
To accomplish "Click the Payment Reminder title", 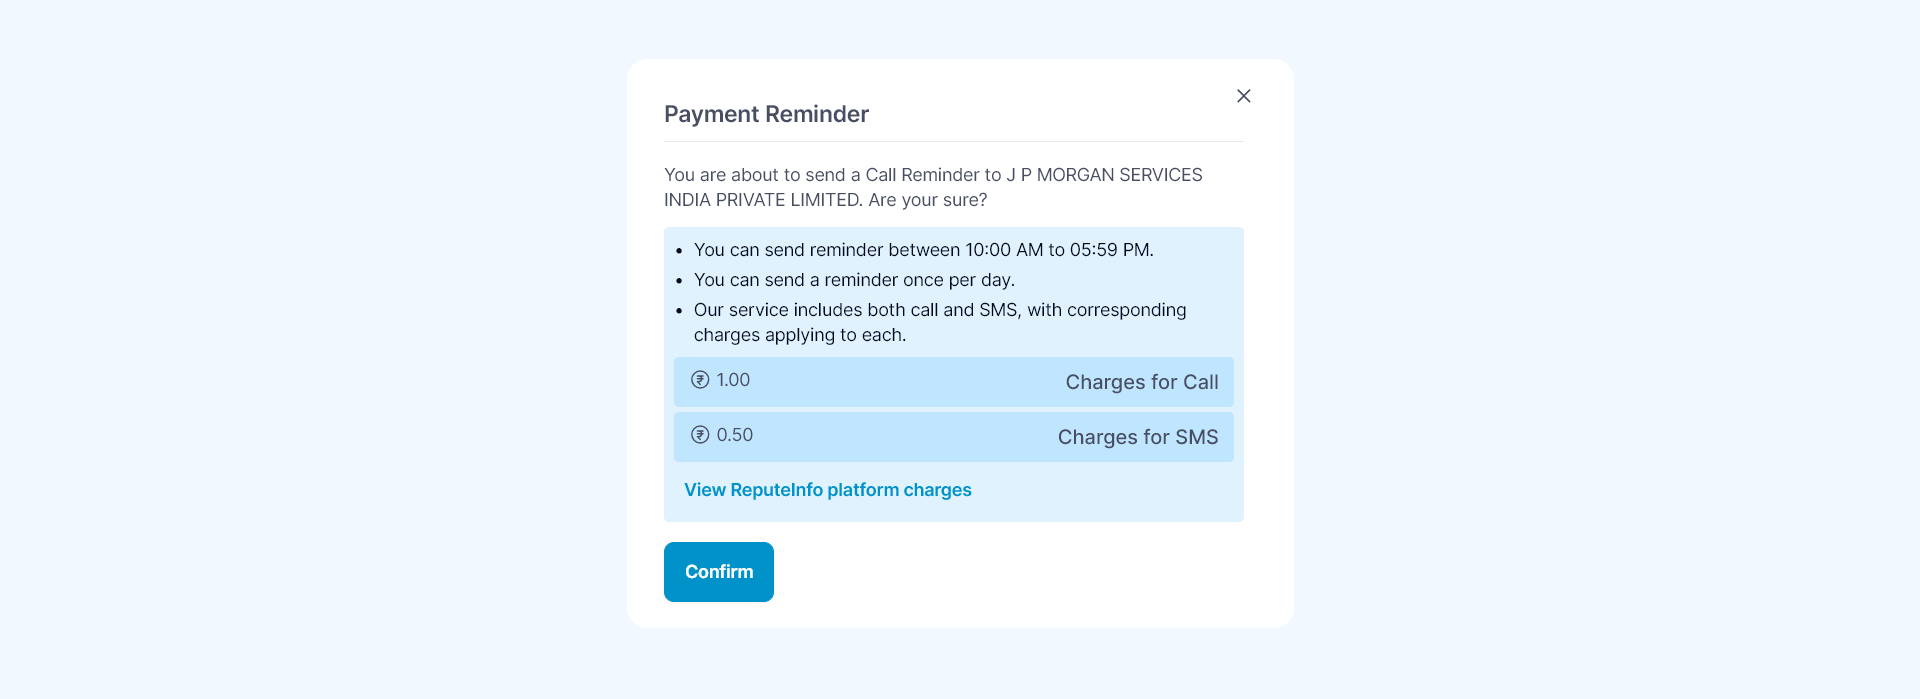I will tap(766, 114).
